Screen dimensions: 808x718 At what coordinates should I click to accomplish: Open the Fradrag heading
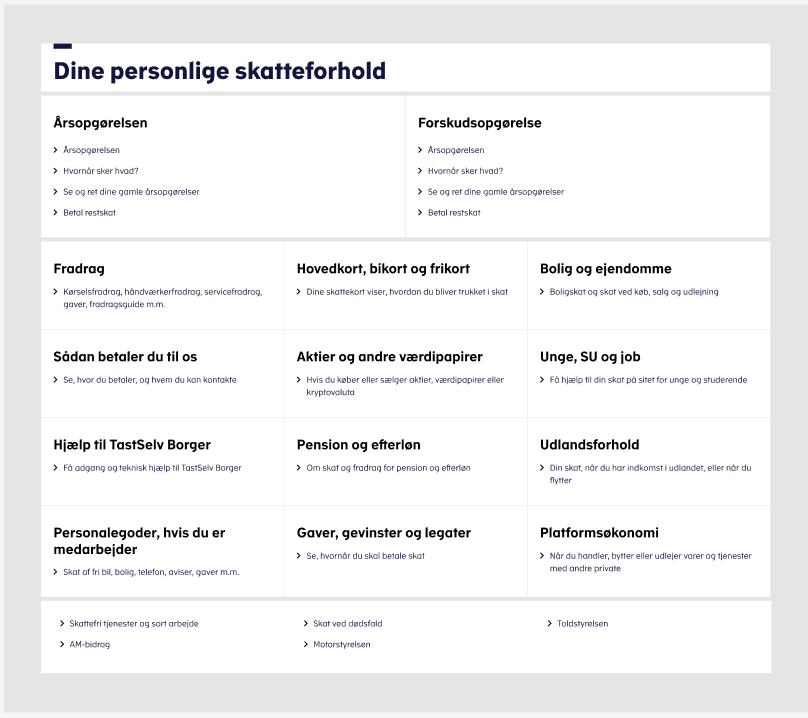click(x=79, y=269)
